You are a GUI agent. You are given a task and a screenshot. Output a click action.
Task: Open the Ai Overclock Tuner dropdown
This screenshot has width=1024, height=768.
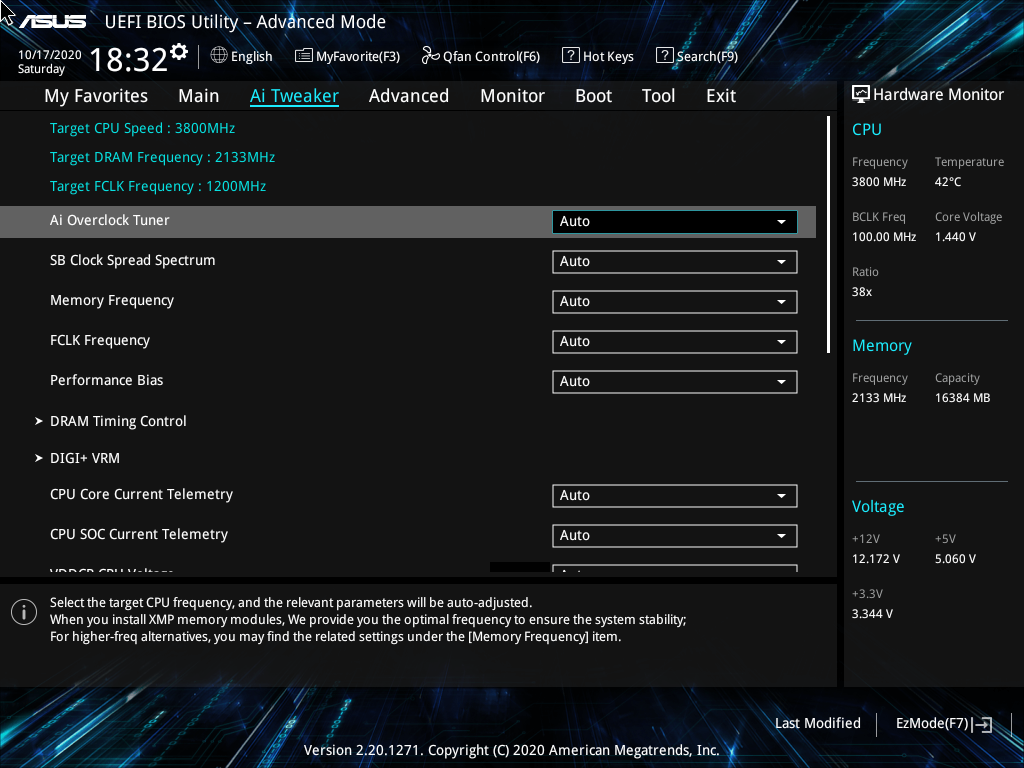[675, 221]
